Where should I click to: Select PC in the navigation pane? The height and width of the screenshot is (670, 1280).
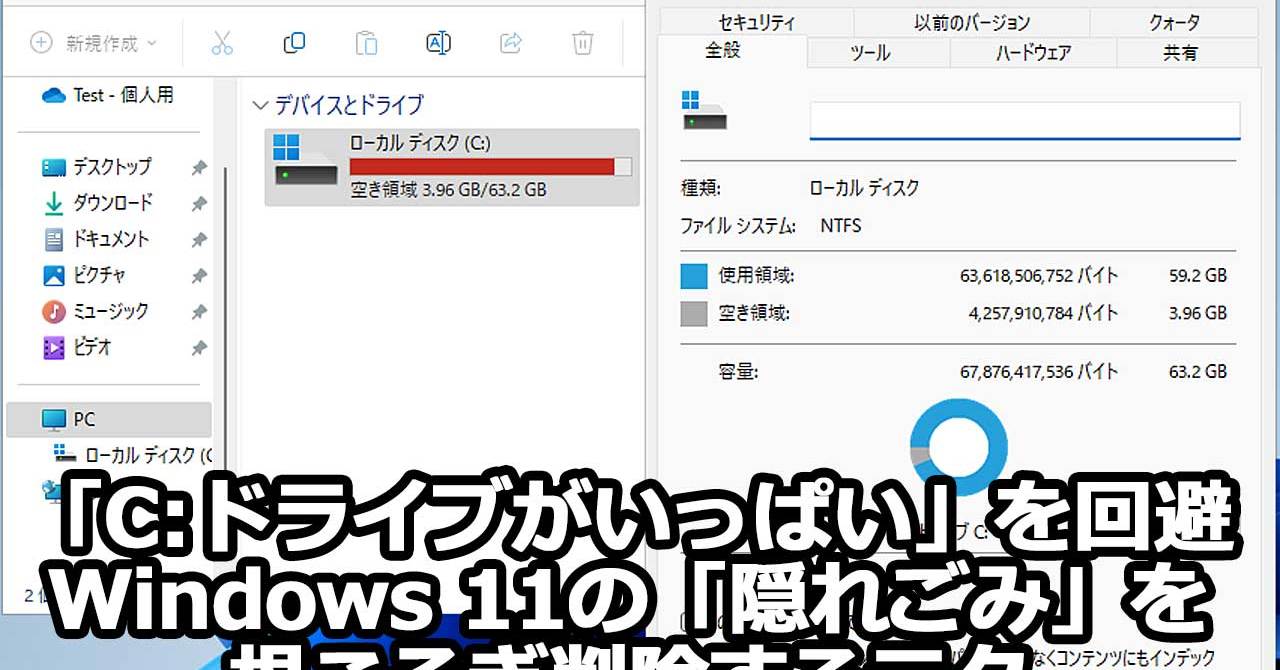click(84, 419)
